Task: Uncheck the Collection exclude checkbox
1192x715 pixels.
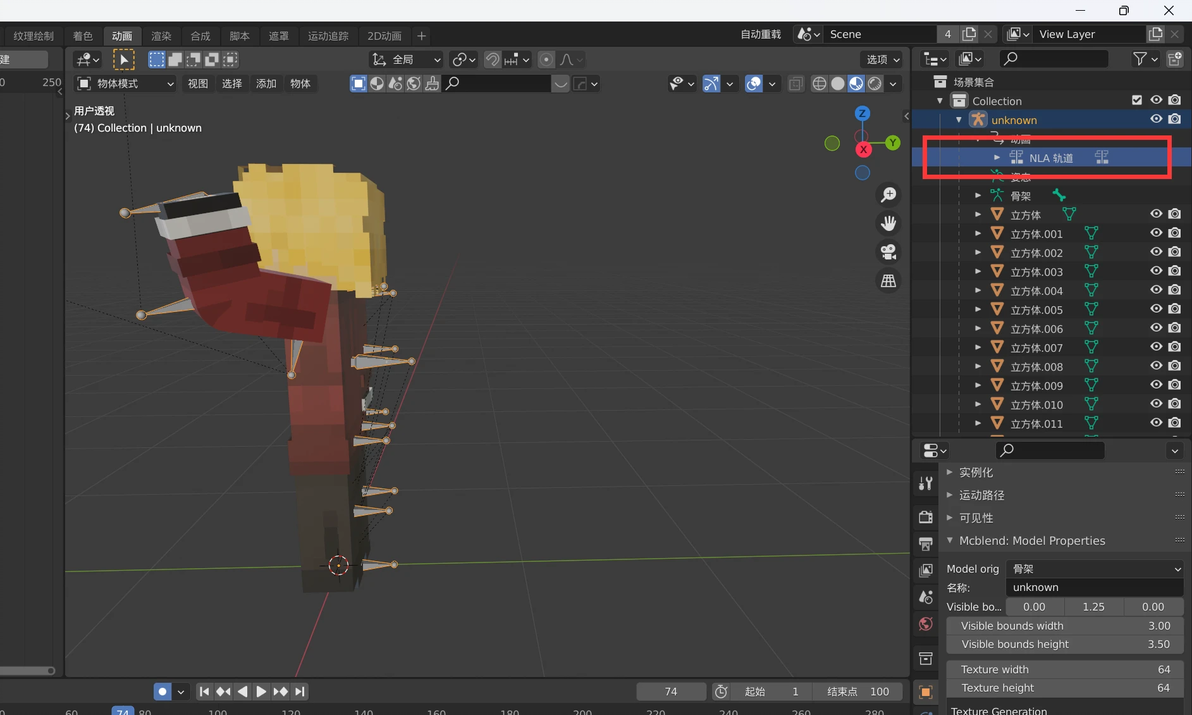Action: (x=1137, y=100)
